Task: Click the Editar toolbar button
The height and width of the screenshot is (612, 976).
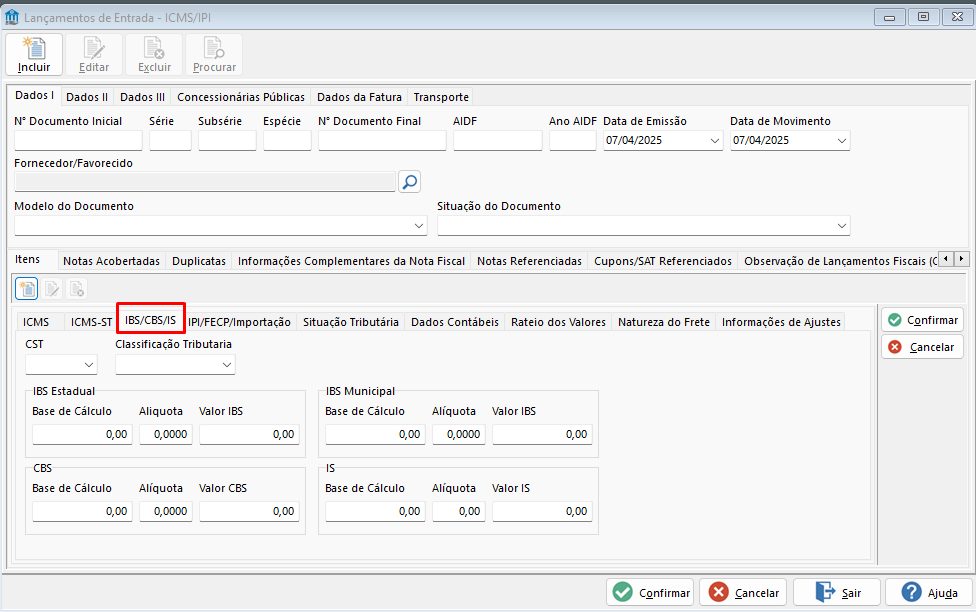Action: coord(93,55)
